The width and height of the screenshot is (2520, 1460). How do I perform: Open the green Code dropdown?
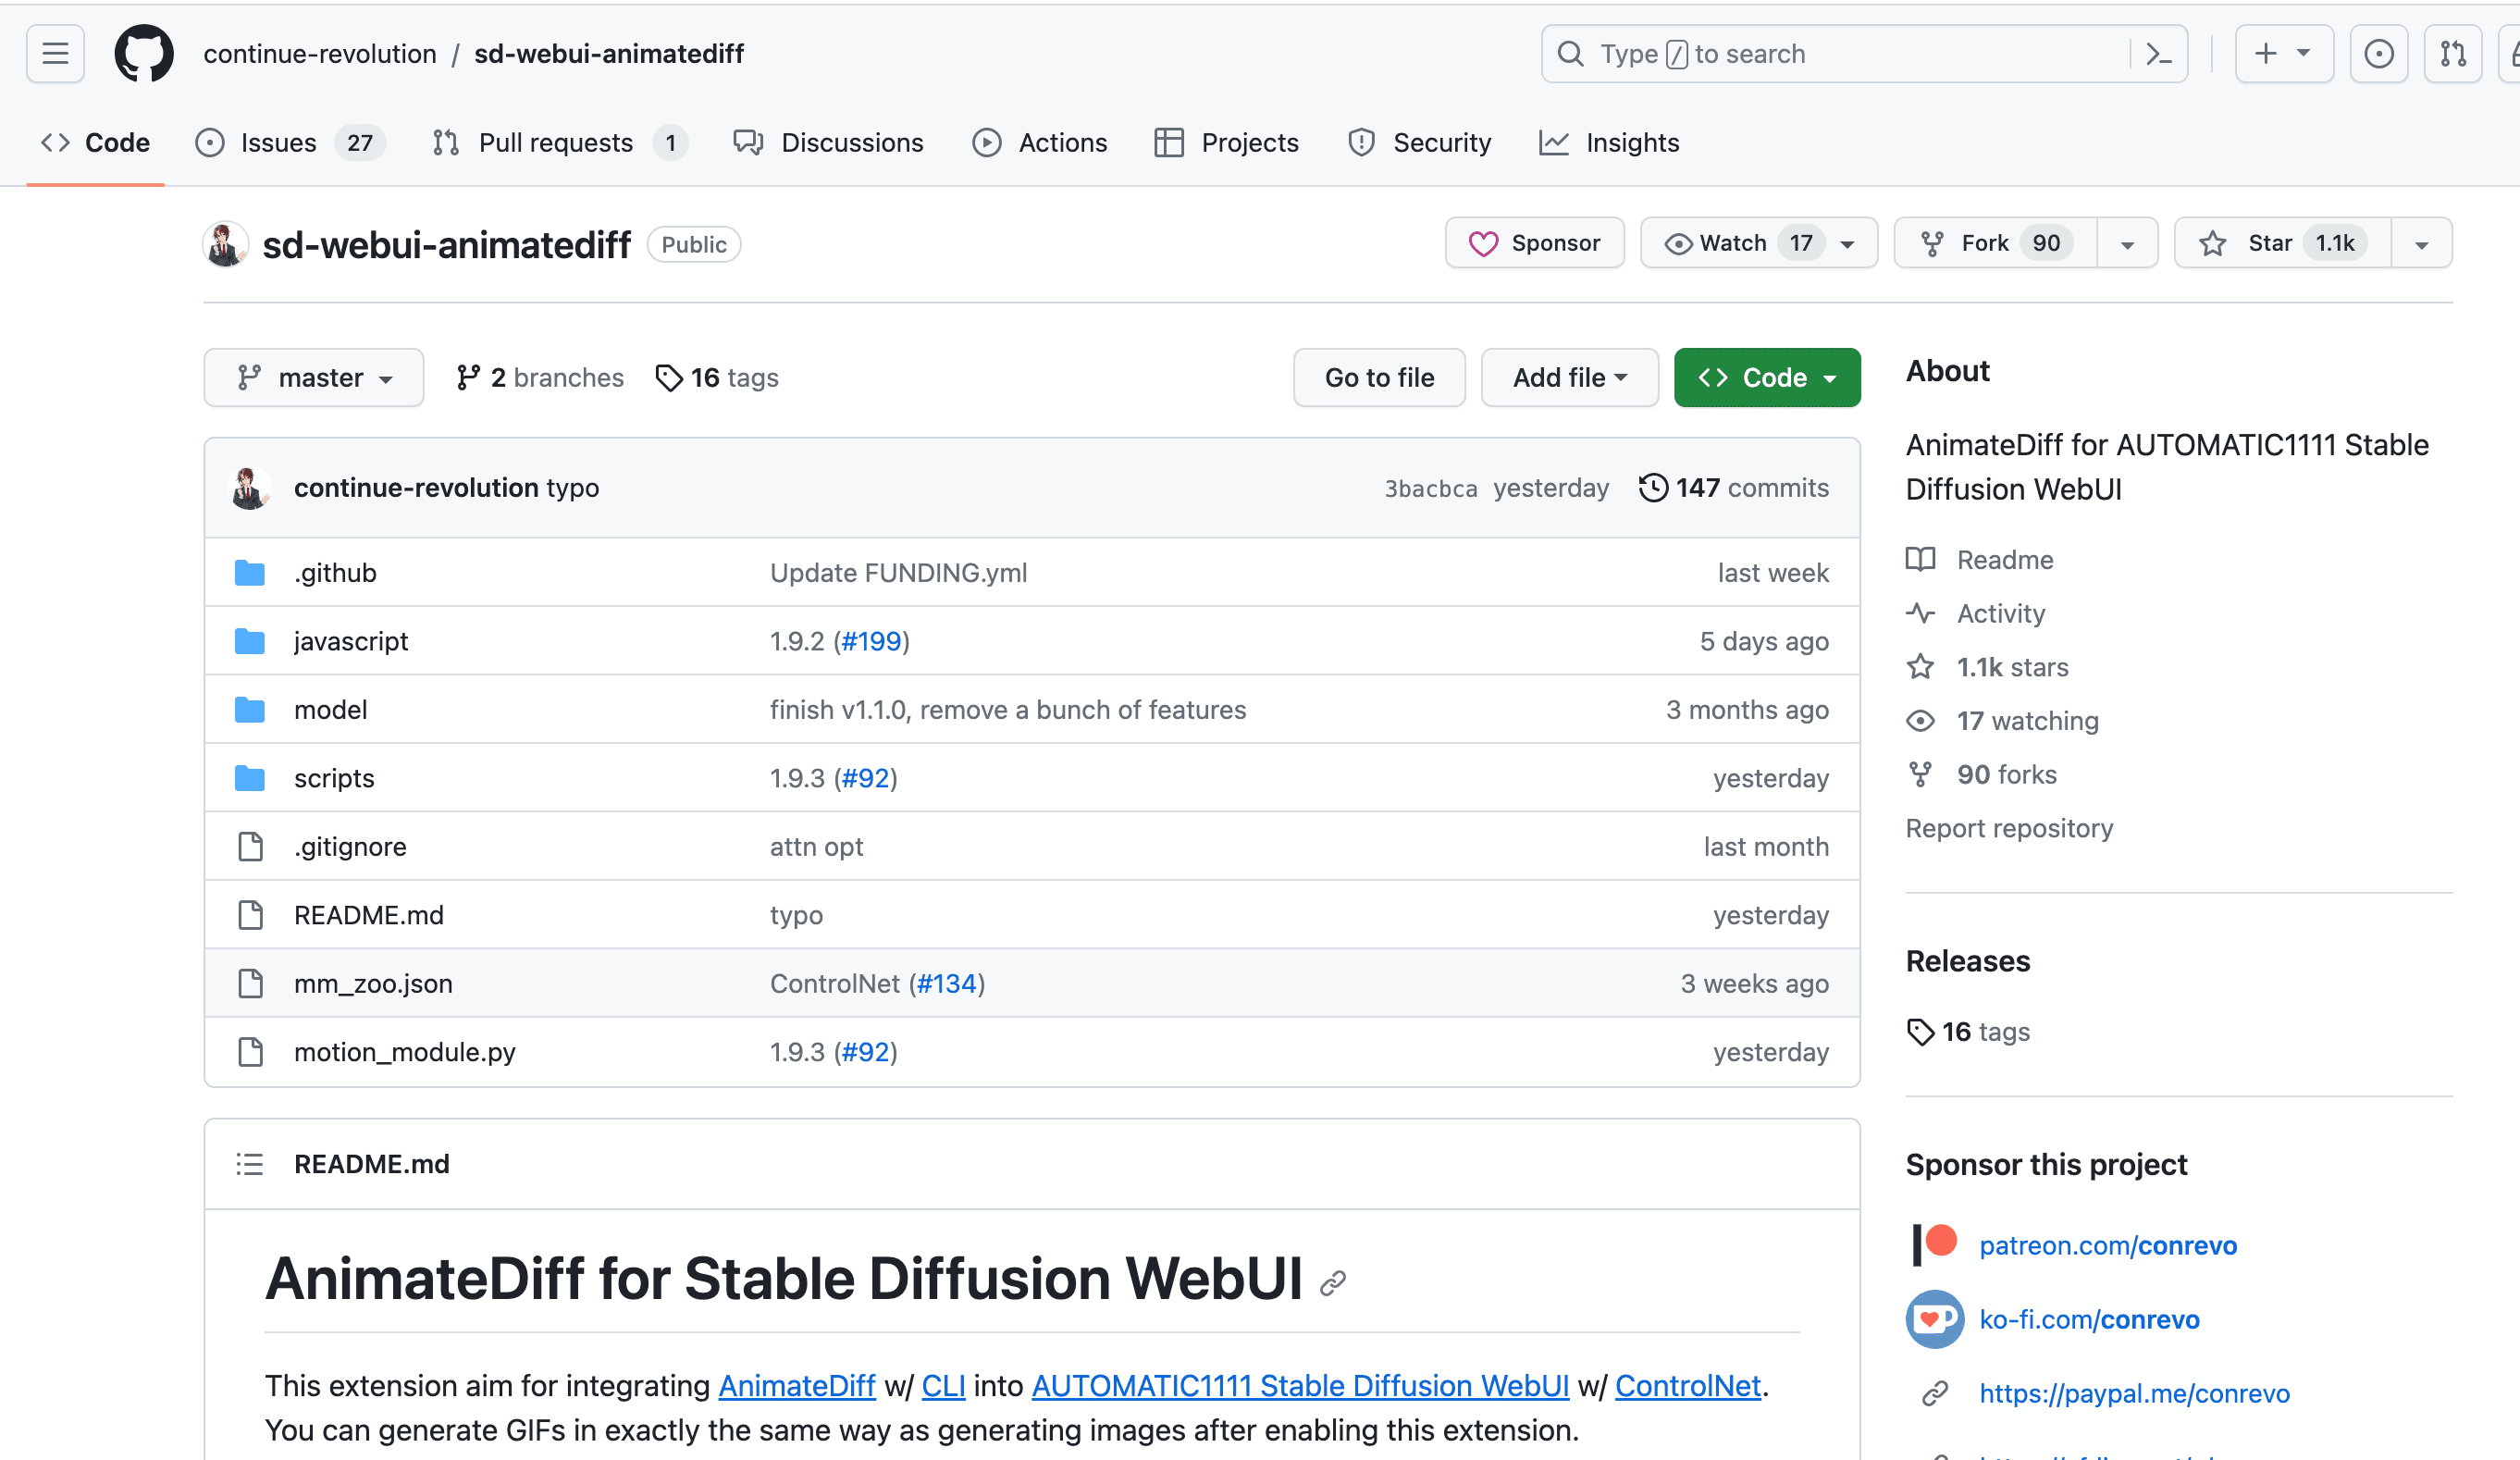(1767, 378)
